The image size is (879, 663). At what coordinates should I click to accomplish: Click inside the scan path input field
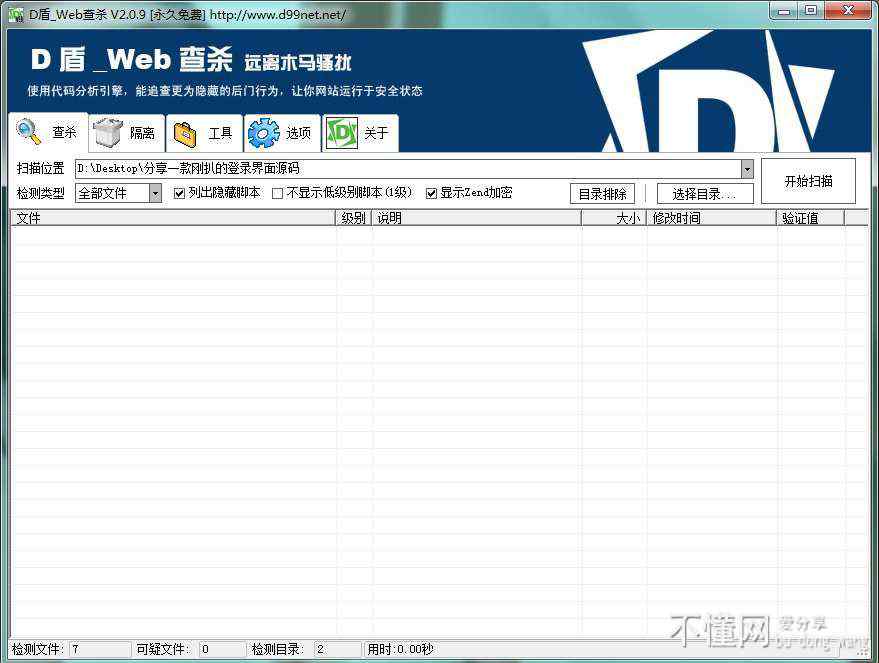click(408, 169)
